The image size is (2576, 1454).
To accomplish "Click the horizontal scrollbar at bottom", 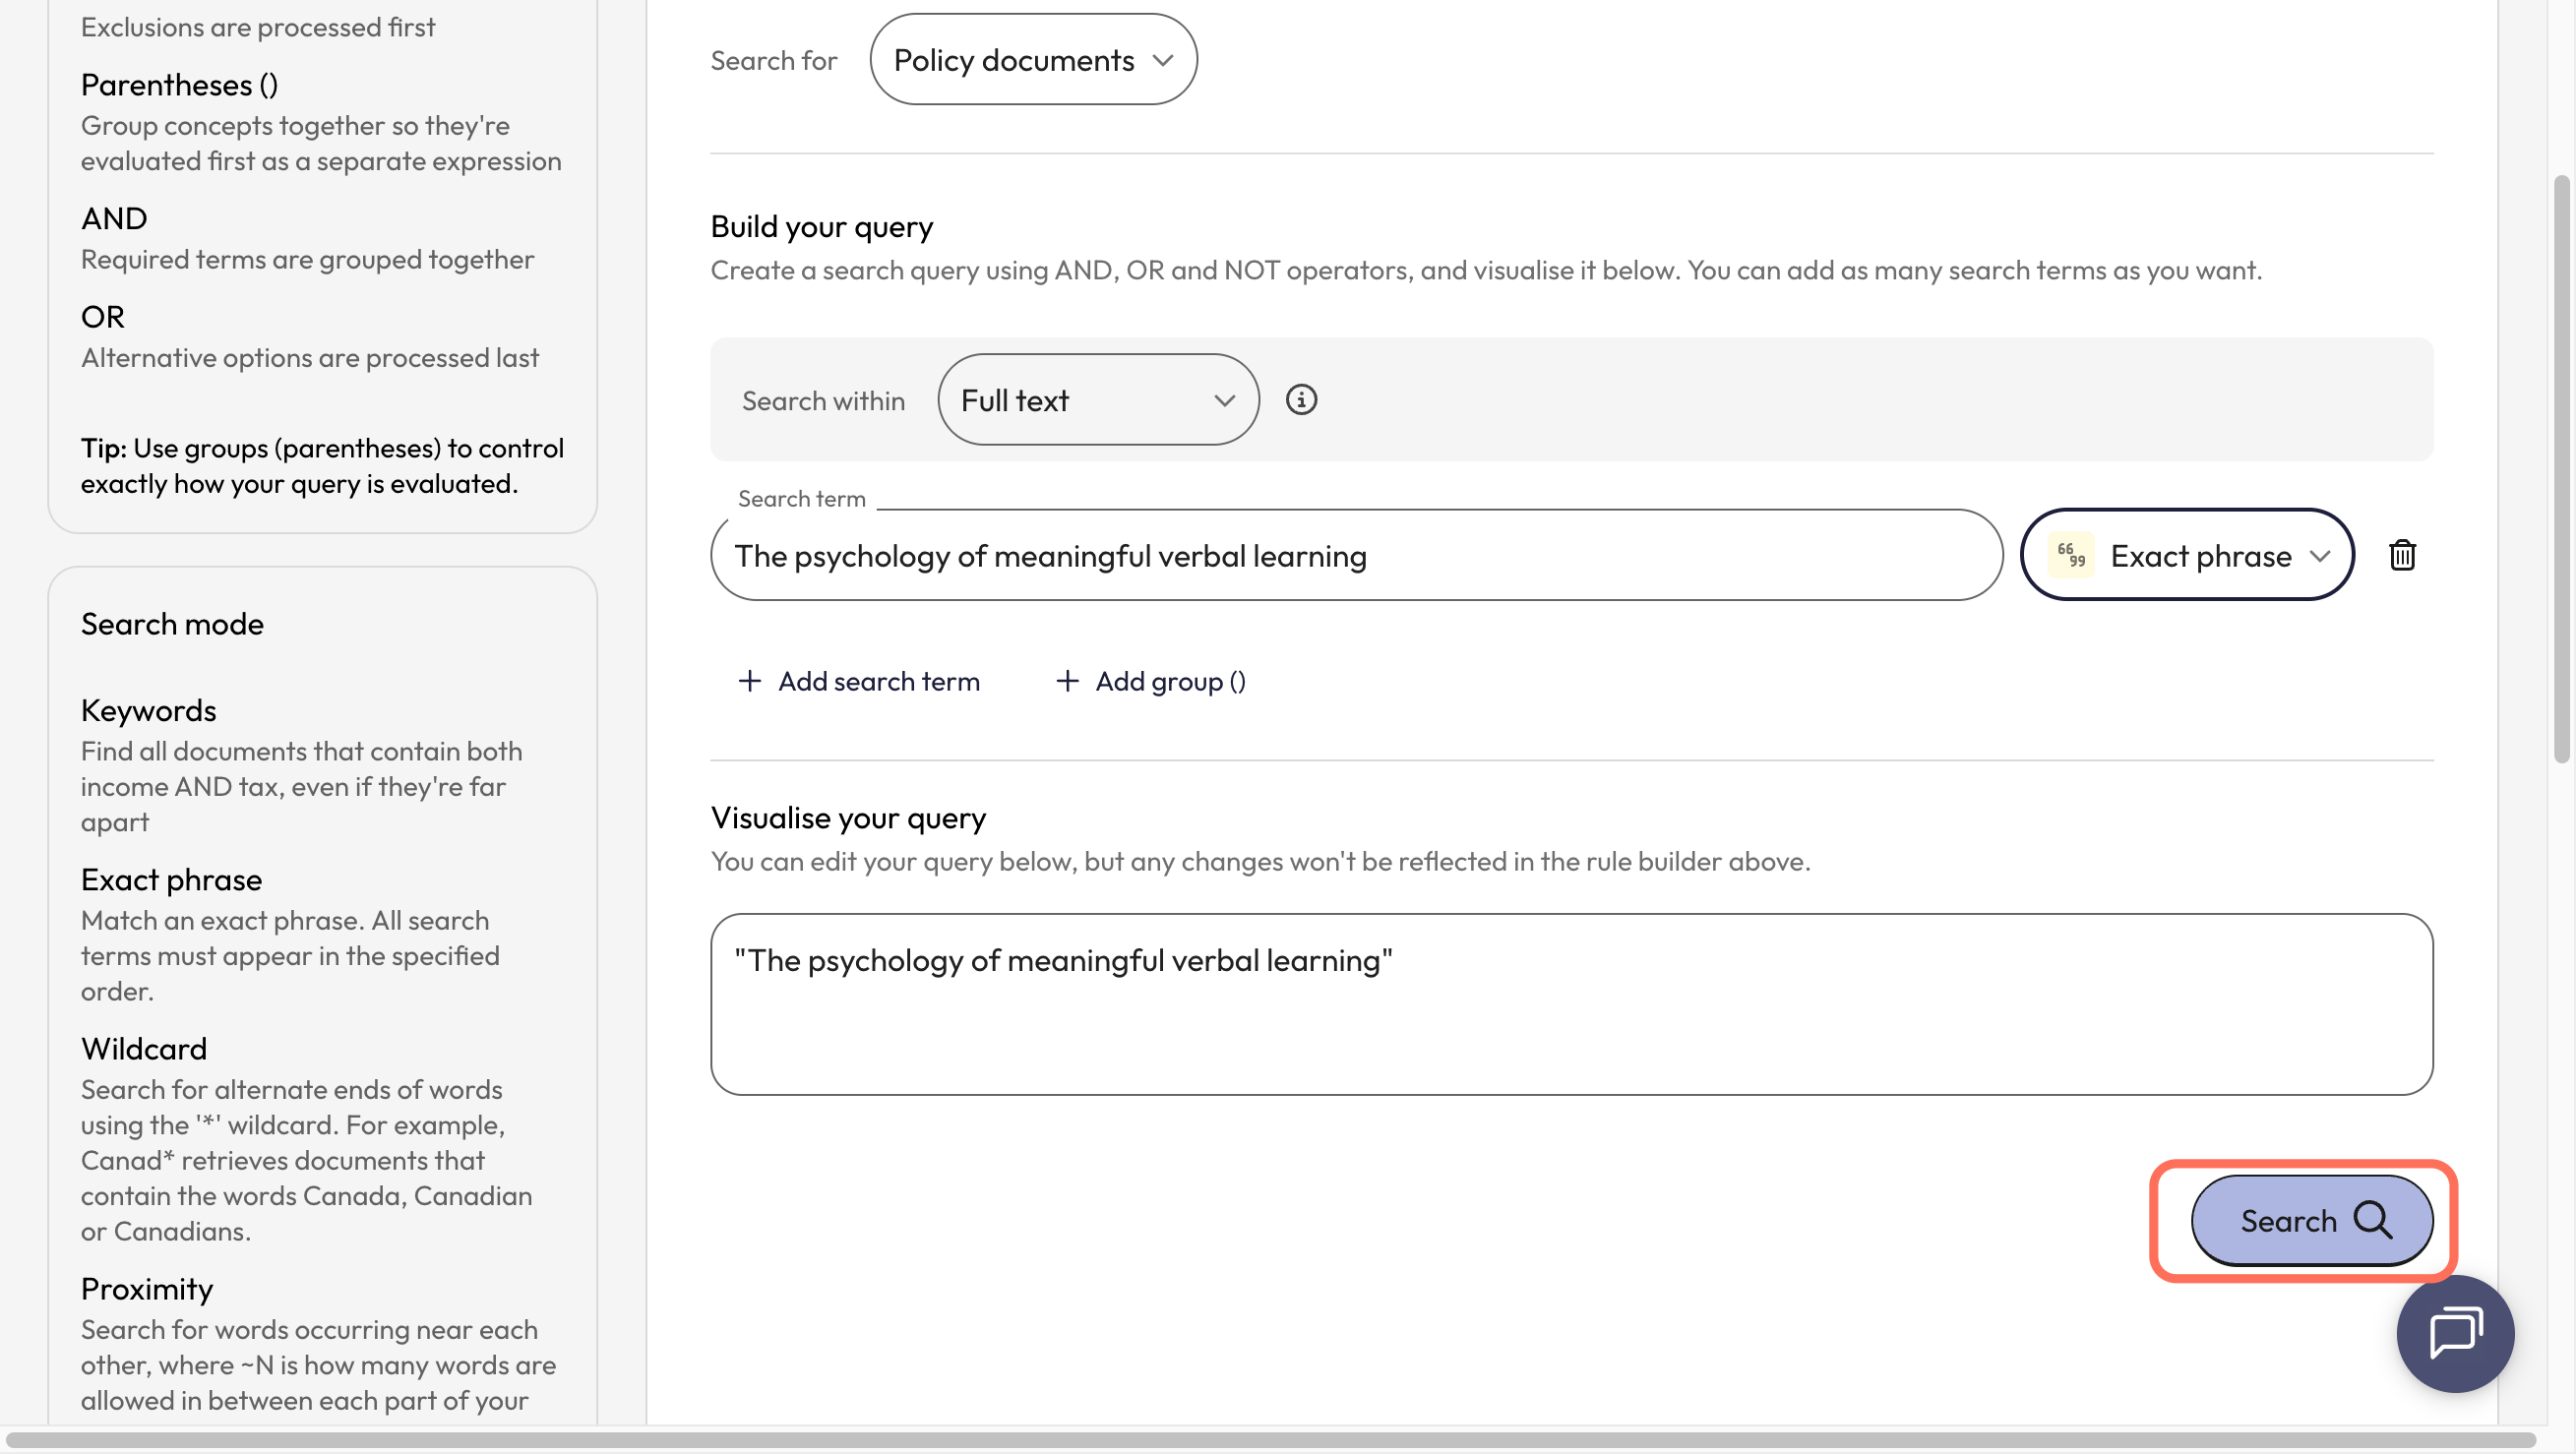I will (x=1272, y=1440).
